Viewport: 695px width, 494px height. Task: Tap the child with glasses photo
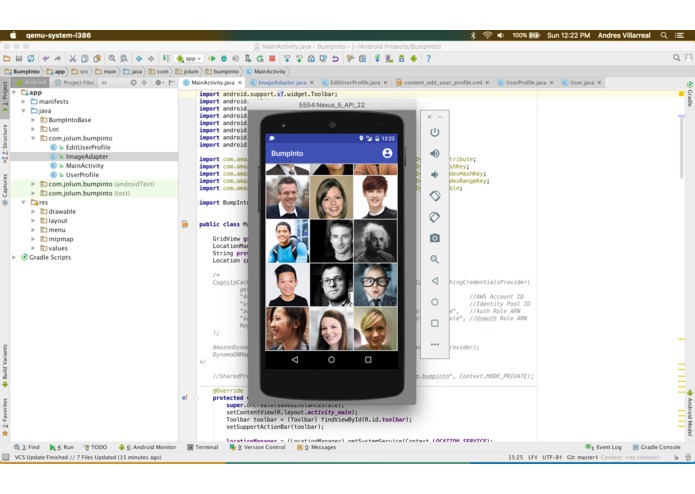point(375,285)
